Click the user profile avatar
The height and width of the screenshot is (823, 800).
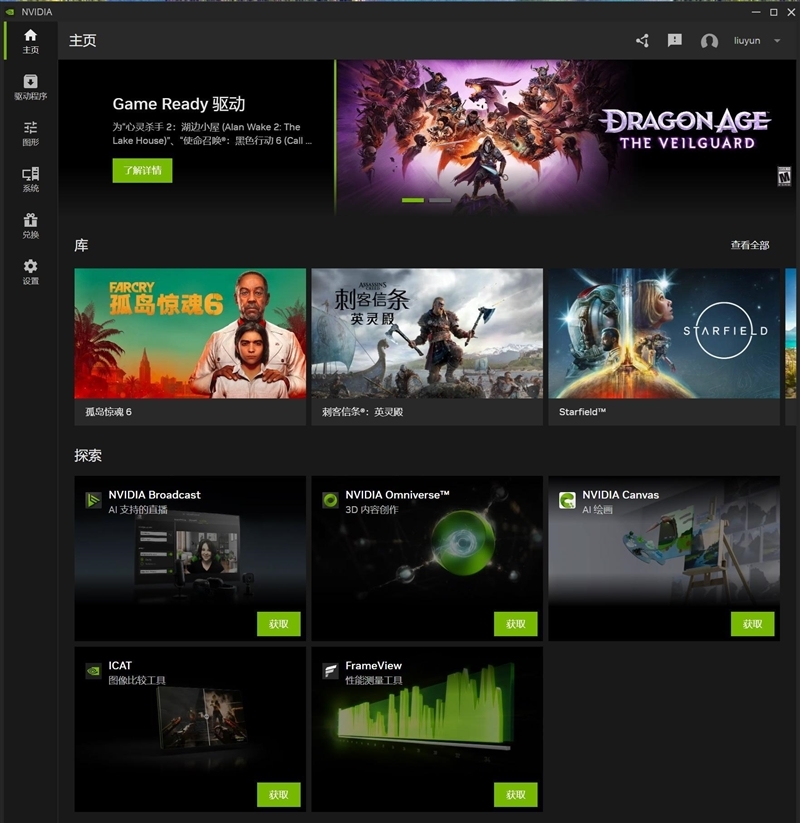pyautogui.click(x=710, y=40)
